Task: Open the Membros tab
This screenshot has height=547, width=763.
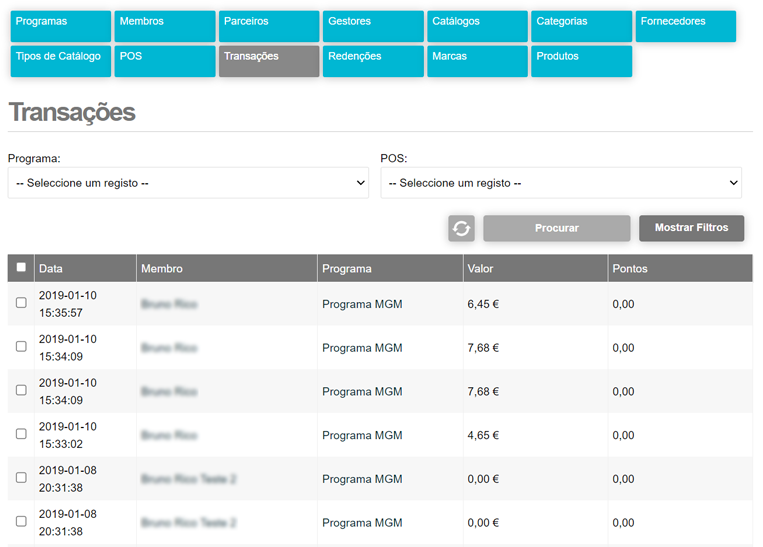Action: click(165, 26)
